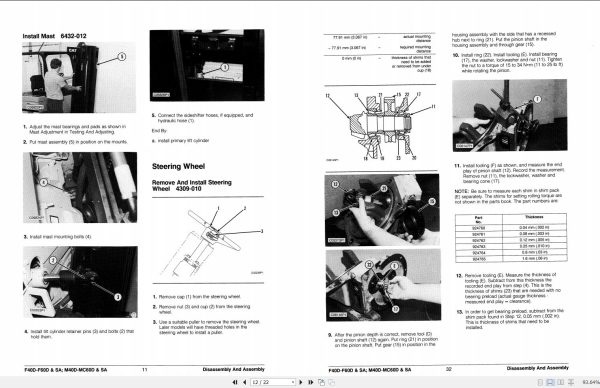Click the Steering Wheel section heading
Image resolution: width=600 pixels, height=388 pixels.
178,166
